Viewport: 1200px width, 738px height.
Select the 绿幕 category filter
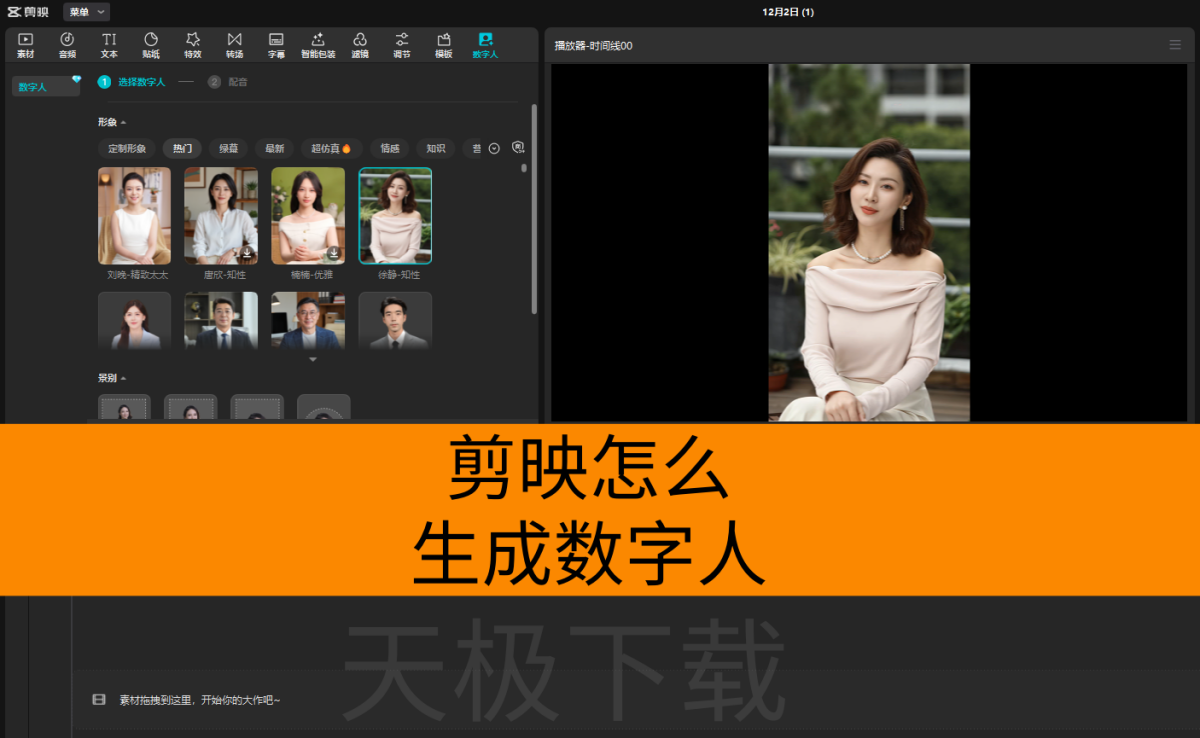click(x=229, y=148)
